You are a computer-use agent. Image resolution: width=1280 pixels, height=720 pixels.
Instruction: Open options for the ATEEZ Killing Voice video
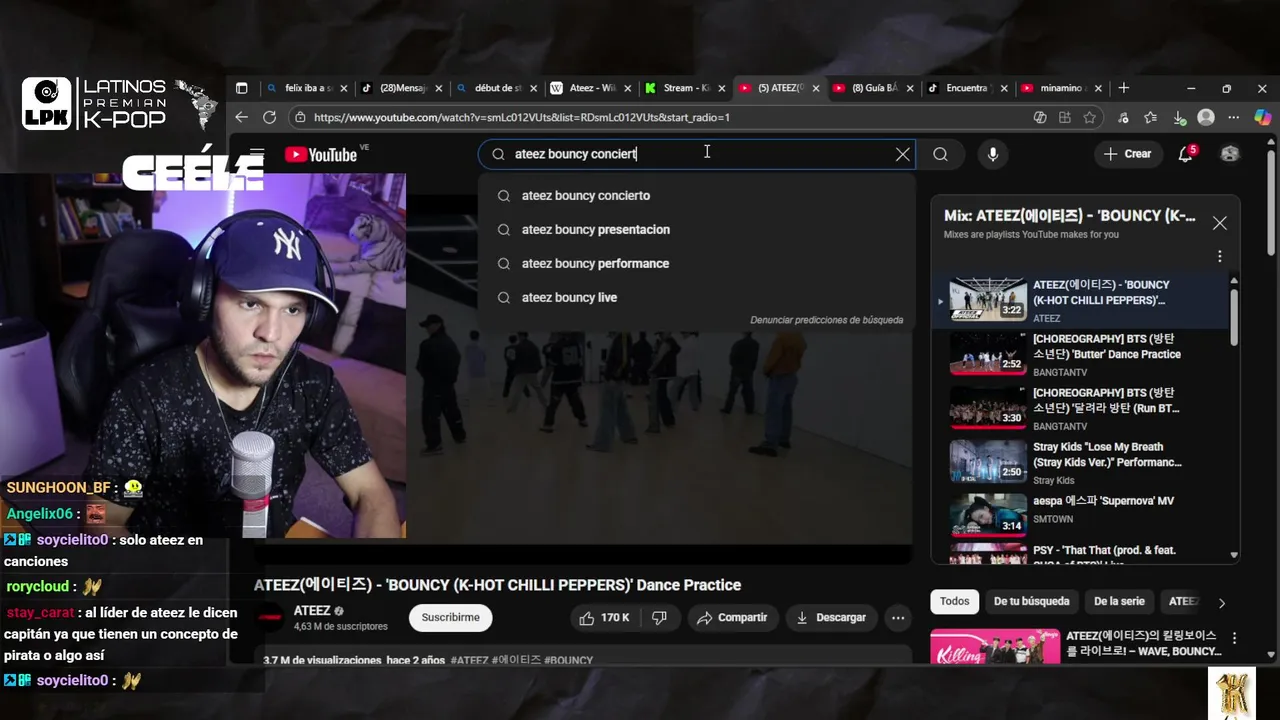[x=1234, y=638]
